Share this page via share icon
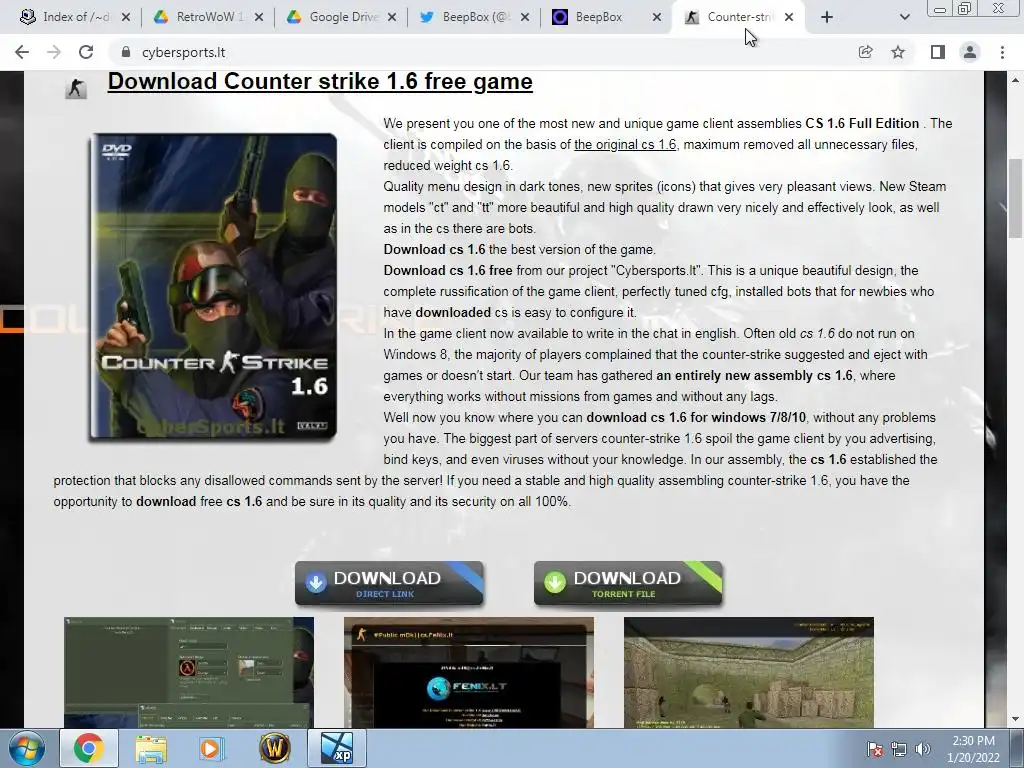 click(865, 52)
